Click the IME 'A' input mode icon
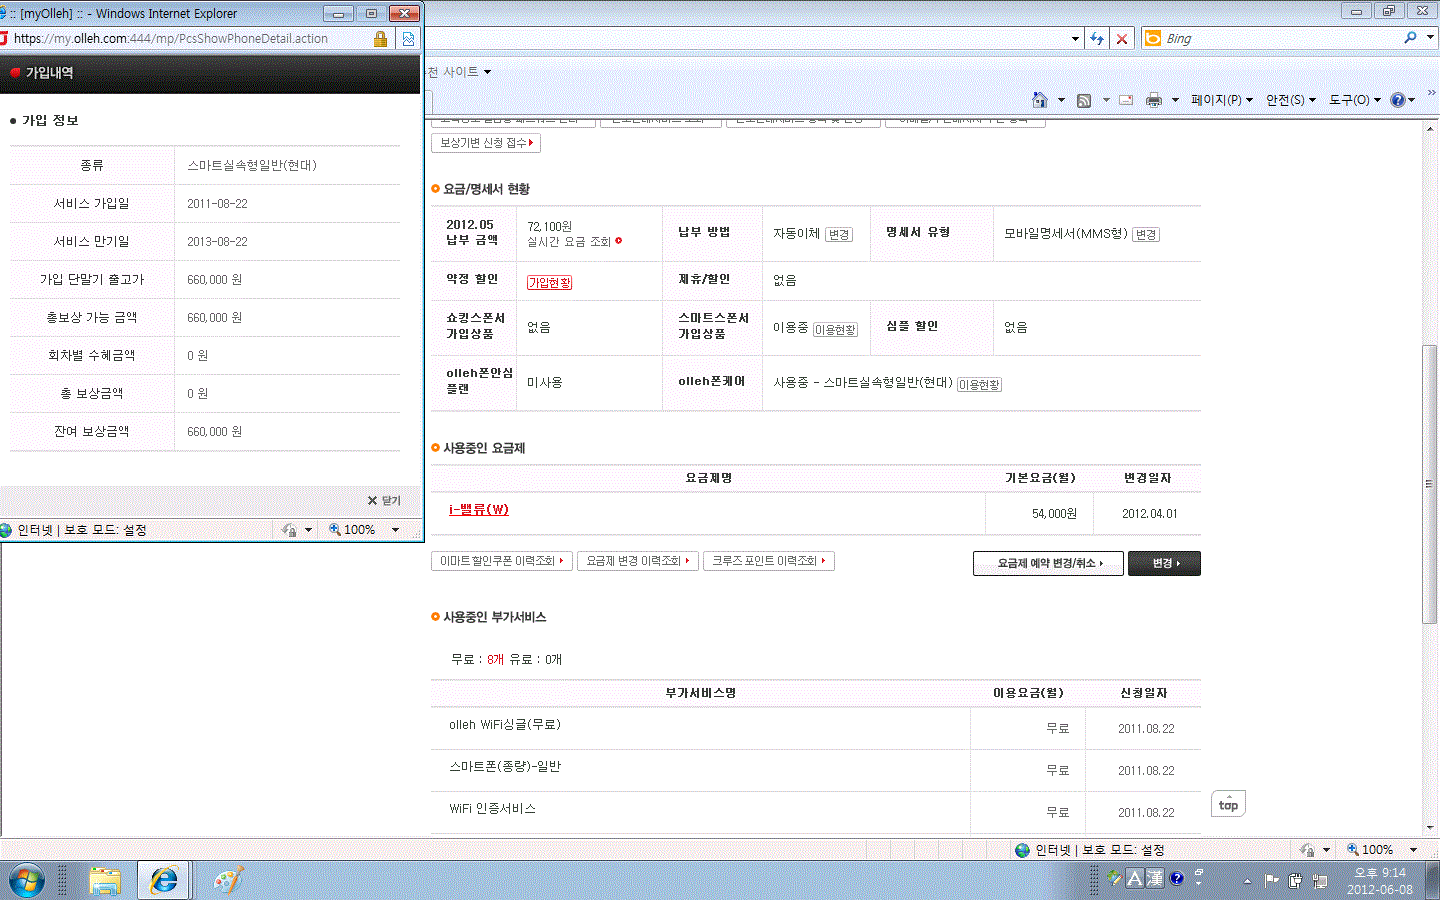The image size is (1440, 900). (1134, 878)
